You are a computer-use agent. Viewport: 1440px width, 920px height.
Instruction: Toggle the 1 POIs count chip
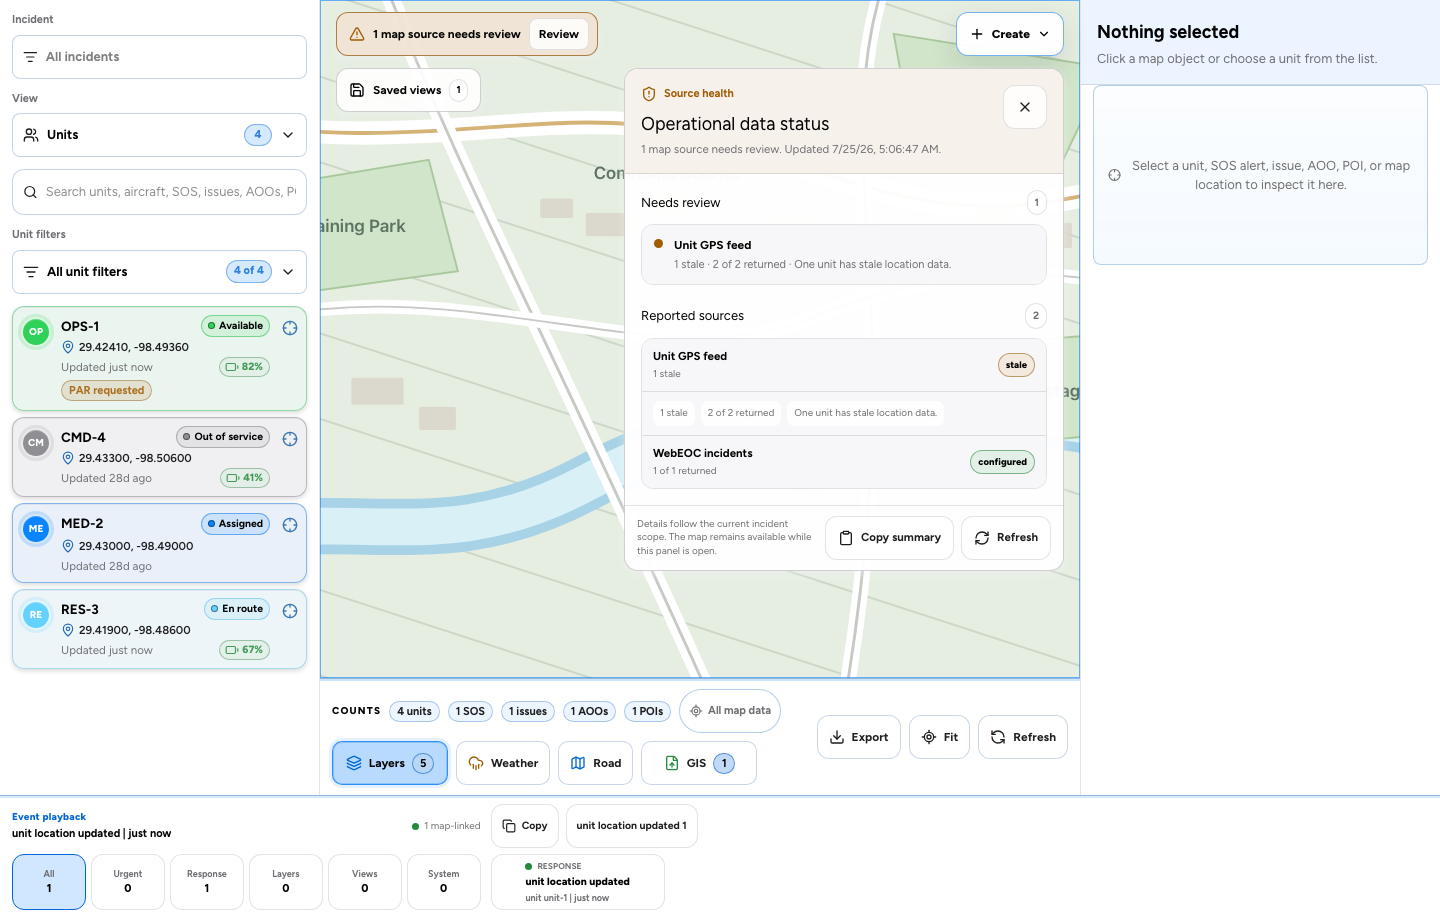(647, 711)
